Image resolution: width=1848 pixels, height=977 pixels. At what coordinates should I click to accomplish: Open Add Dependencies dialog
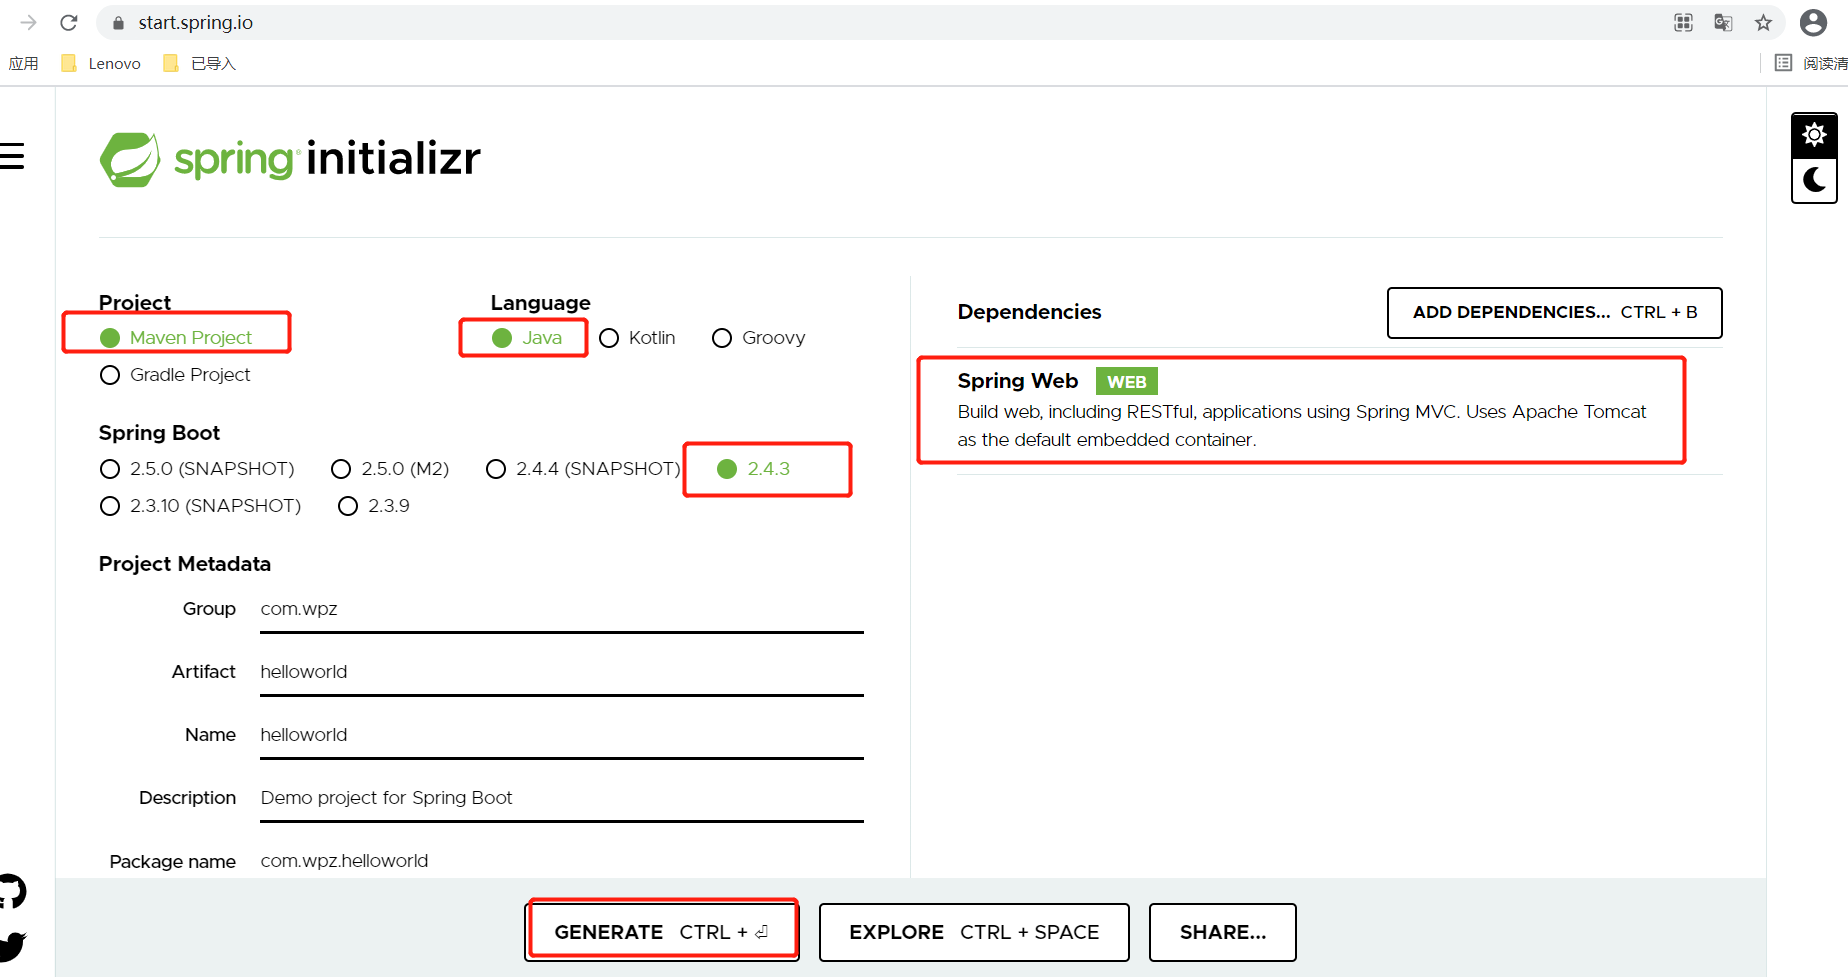click(x=1555, y=313)
